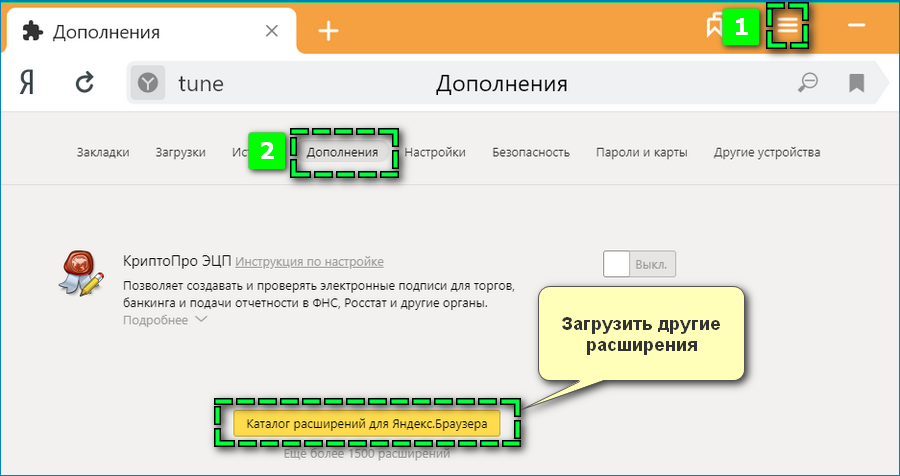Reload the page with refresh icon
The height and width of the screenshot is (476, 900).
[85, 84]
